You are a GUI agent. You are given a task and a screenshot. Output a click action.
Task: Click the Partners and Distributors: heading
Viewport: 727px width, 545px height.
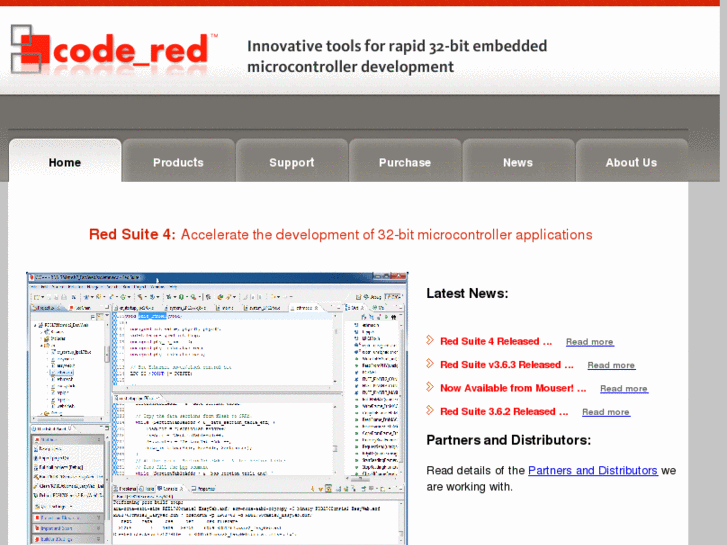509,440
